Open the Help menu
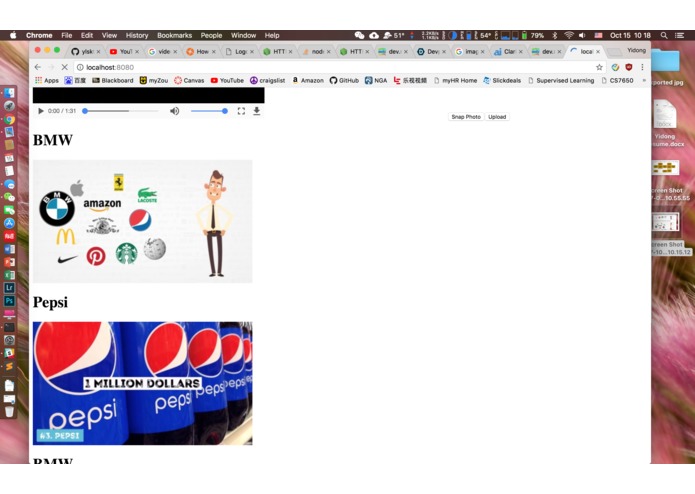Screen dimensions: 695x494 [x=272, y=35]
